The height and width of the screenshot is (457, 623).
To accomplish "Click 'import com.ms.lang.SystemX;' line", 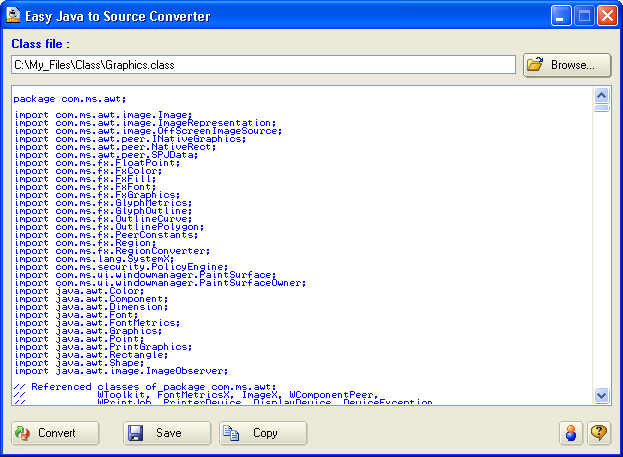I will point(94,259).
